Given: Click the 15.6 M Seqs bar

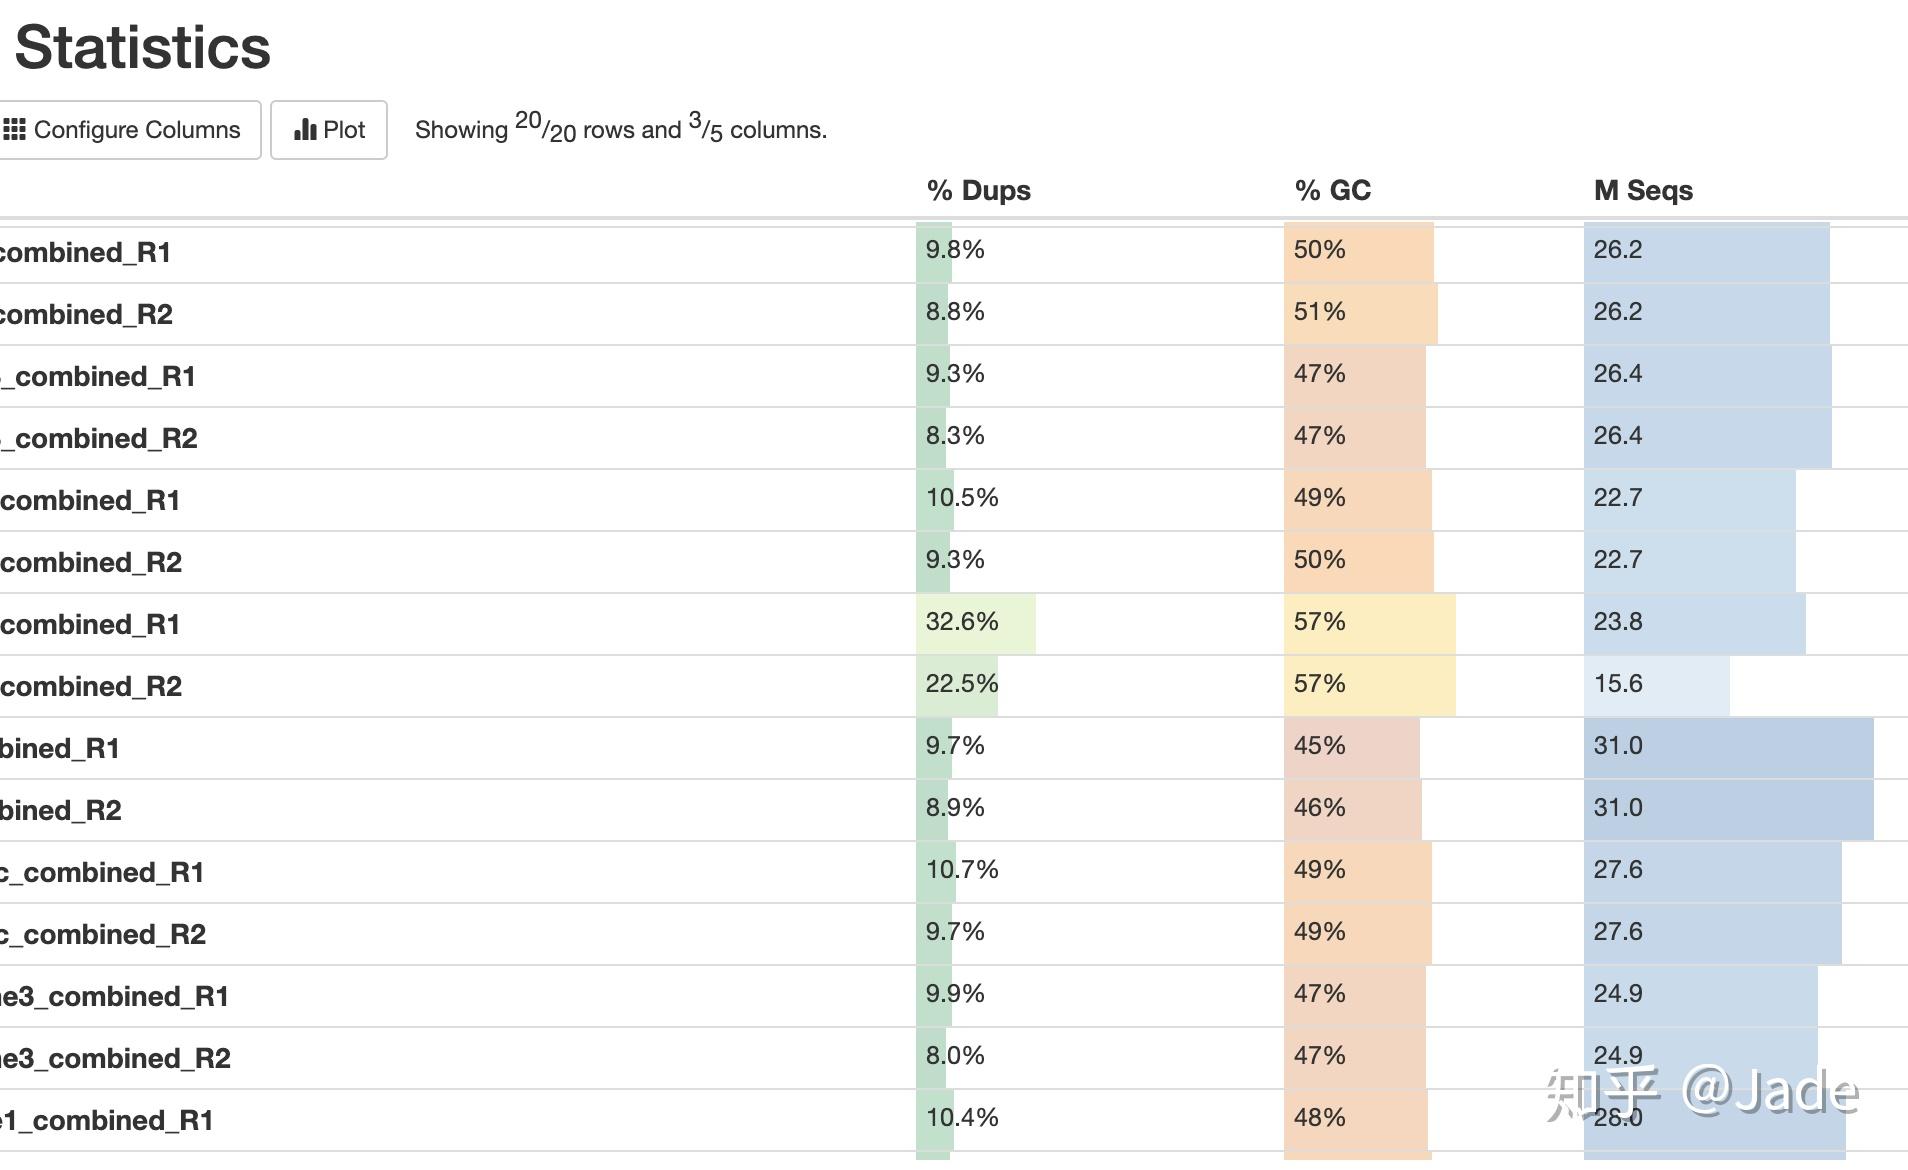Looking at the screenshot, I should pos(1656,685).
